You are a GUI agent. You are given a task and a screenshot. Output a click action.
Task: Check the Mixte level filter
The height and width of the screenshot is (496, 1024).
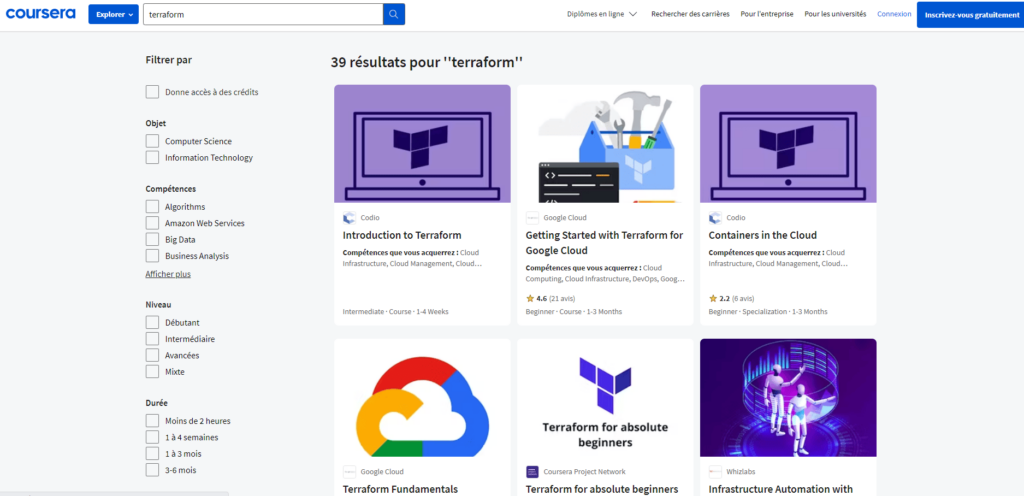coord(152,371)
